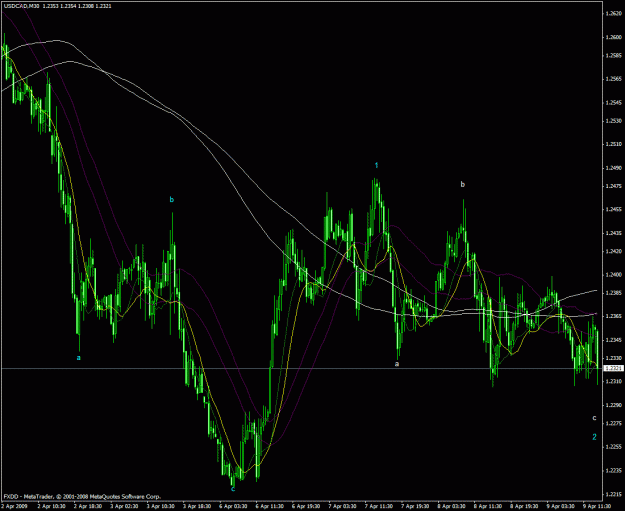Click the cyan wave label '2'
The height and width of the screenshot is (511, 625).
[x=594, y=437]
